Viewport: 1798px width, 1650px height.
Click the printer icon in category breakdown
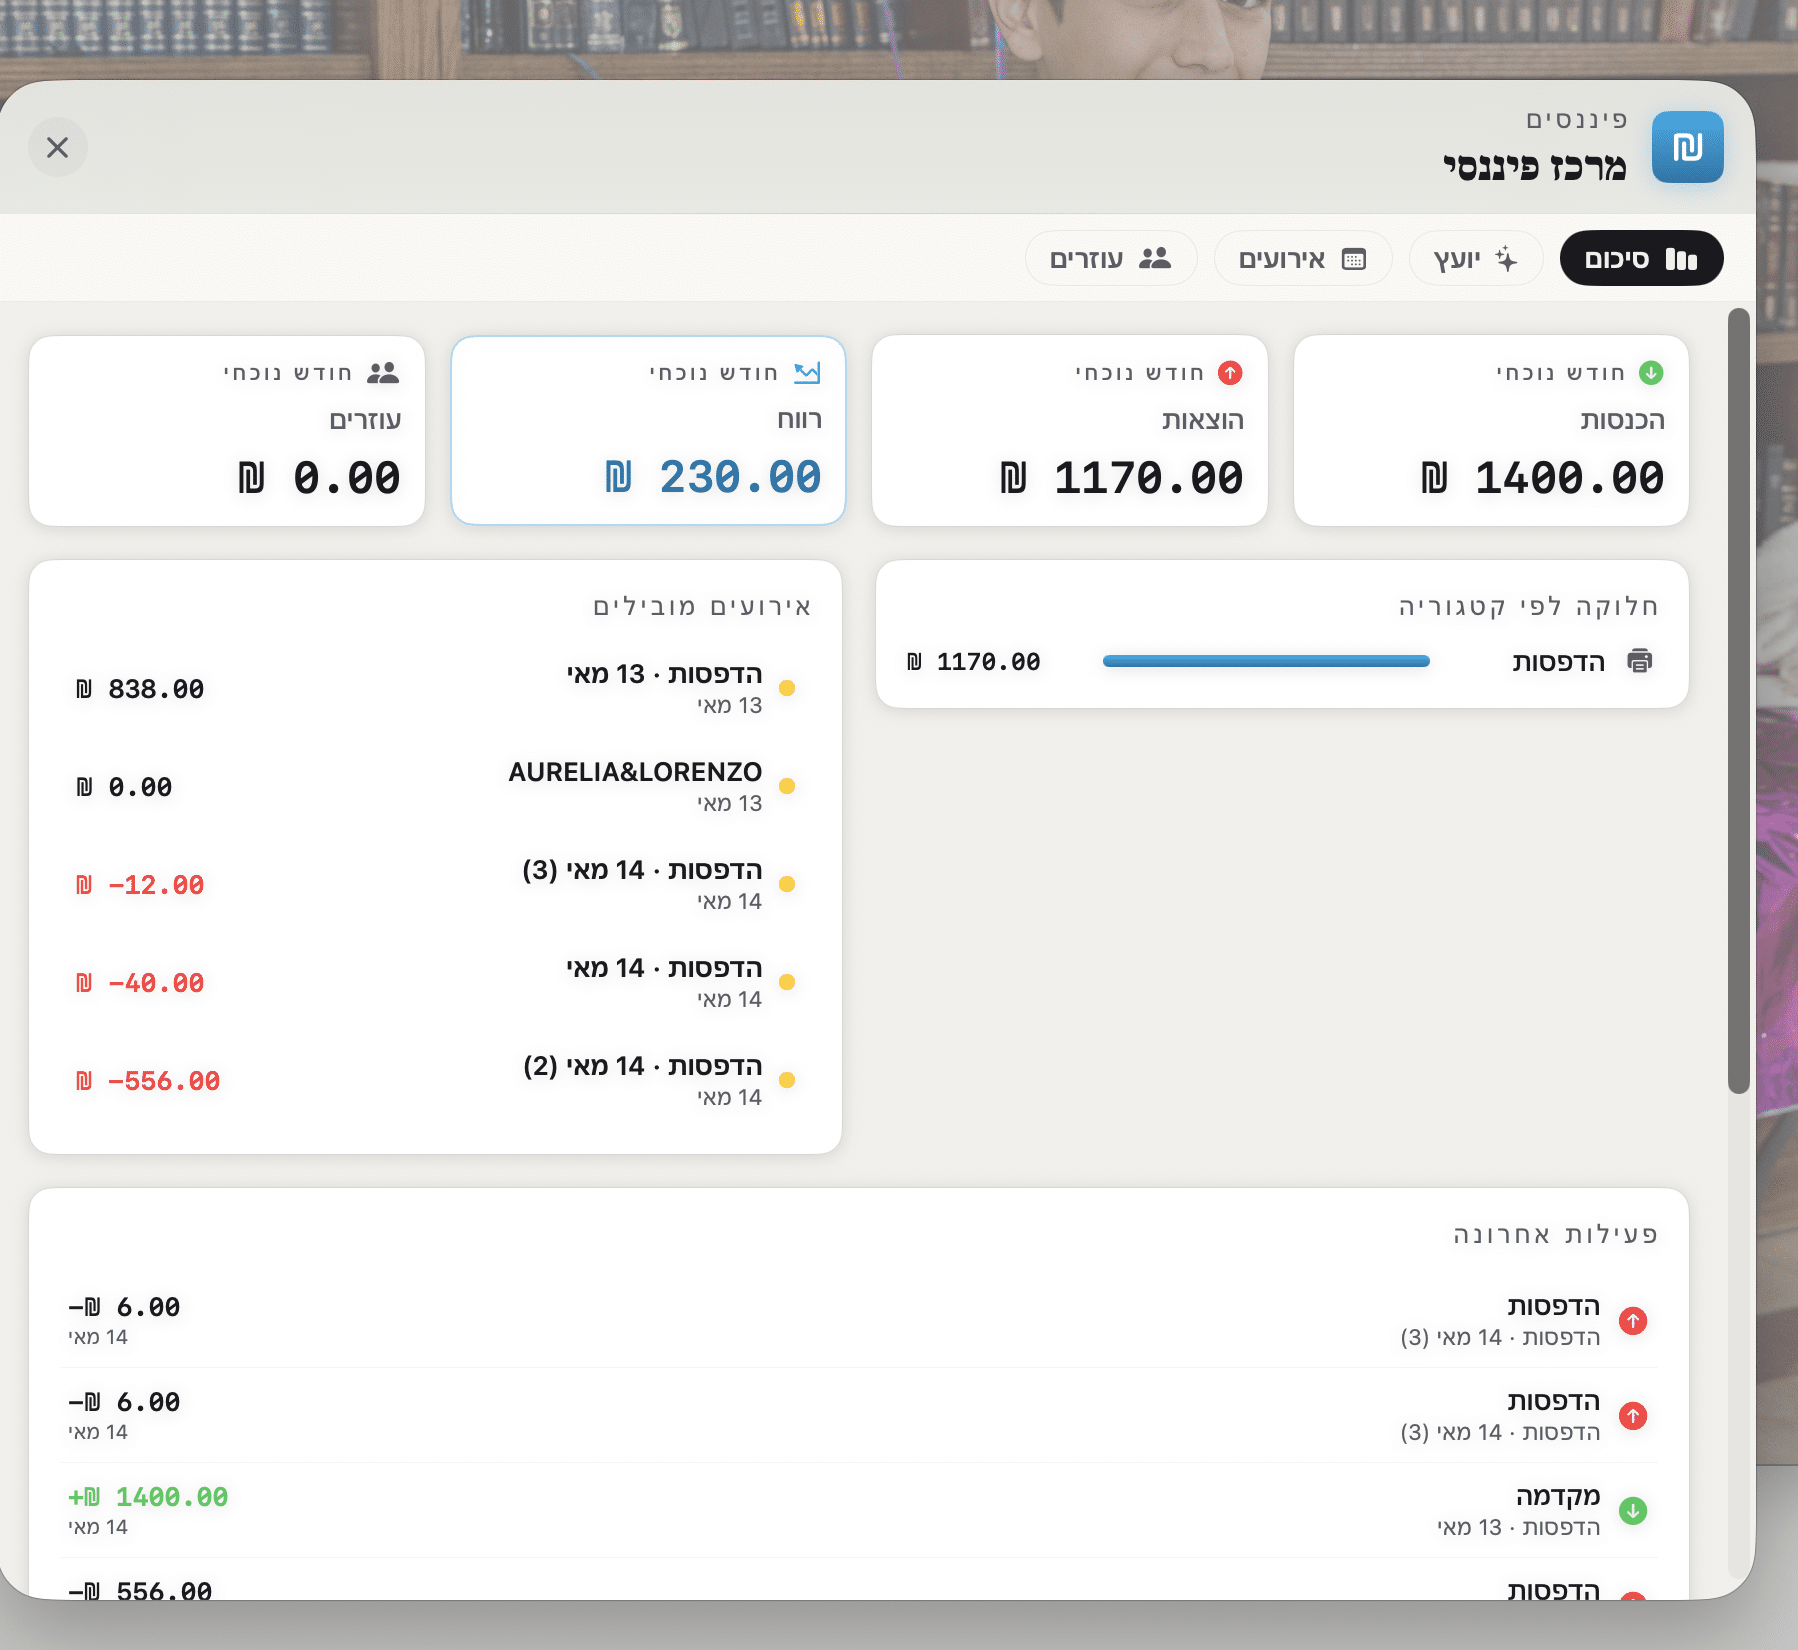pos(1640,661)
